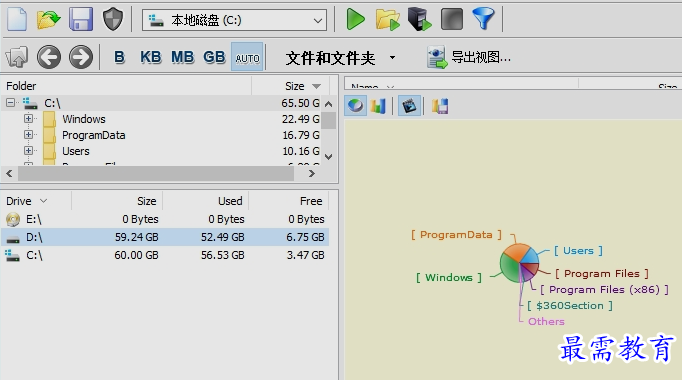Expand the Windows folder node
This screenshot has width=682, height=380.
point(28,119)
